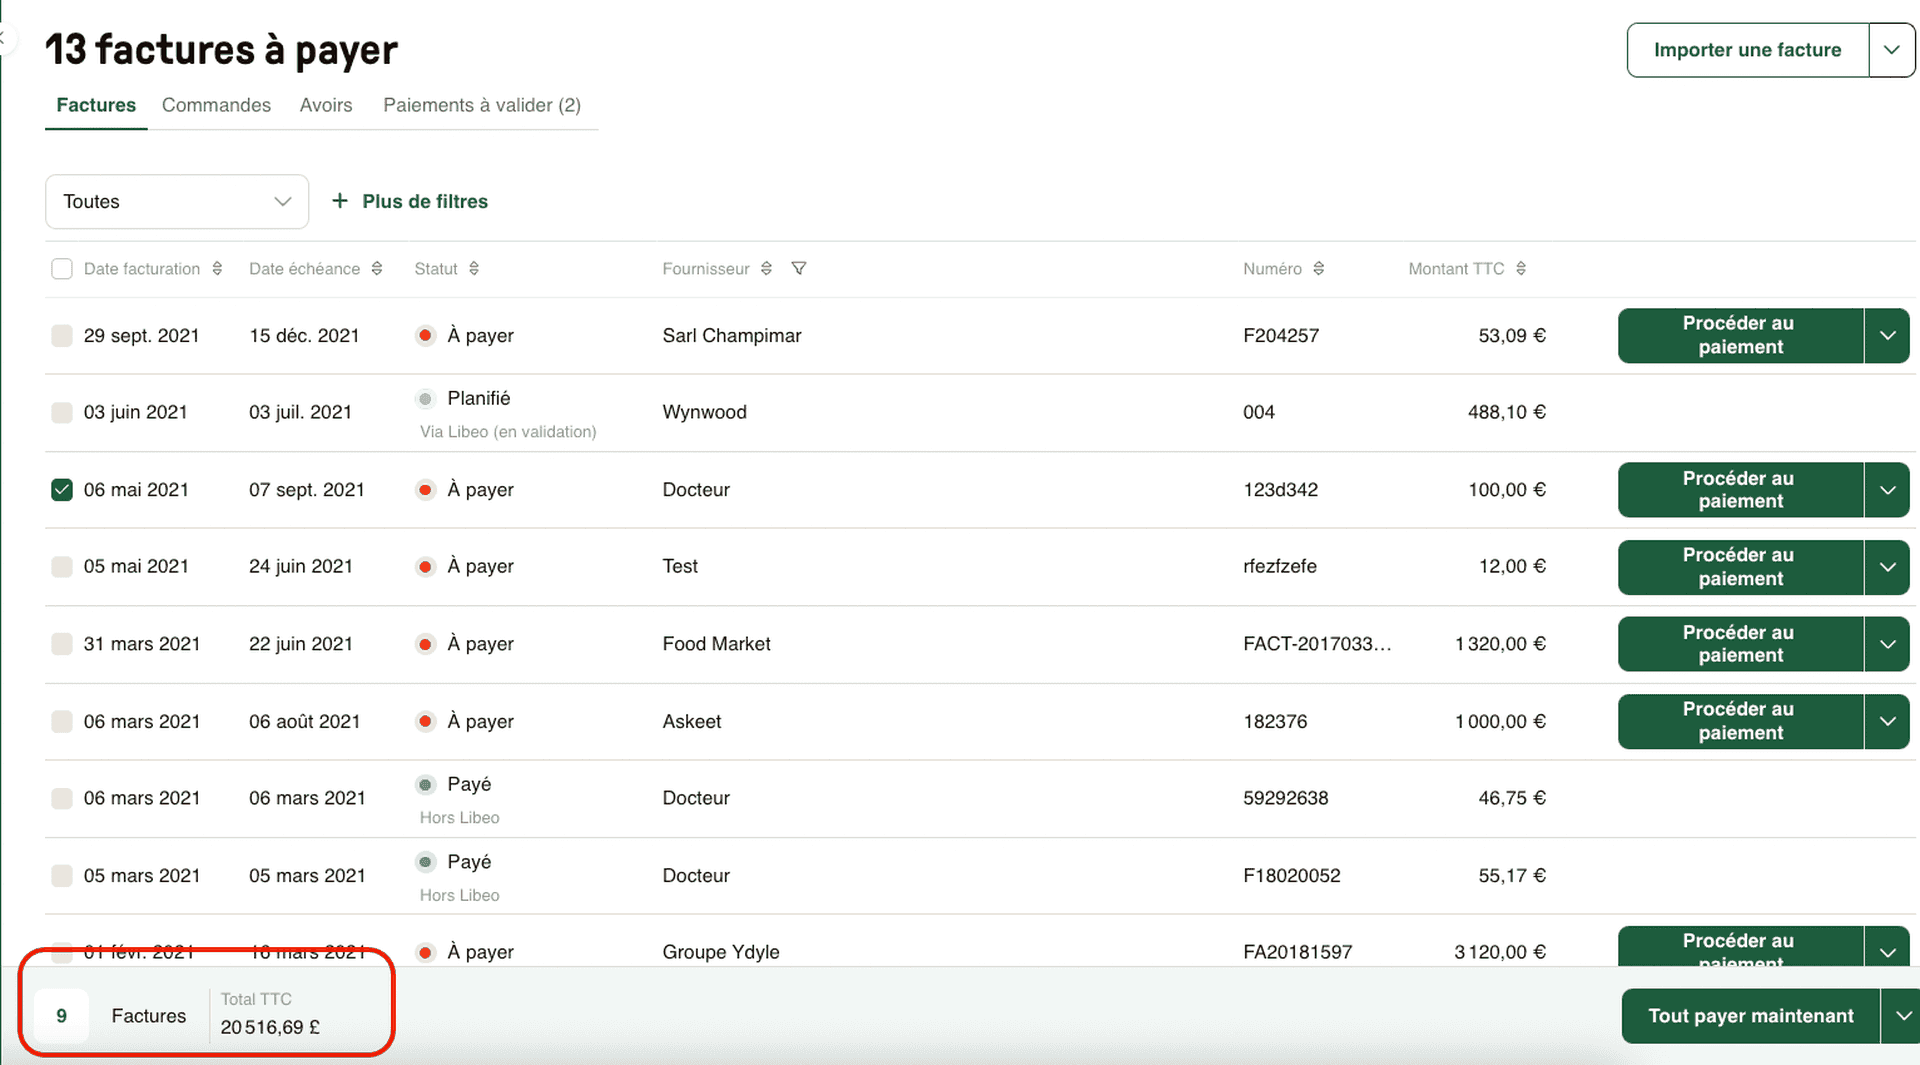1920x1065 pixels.
Task: Open the Toutes filter dropdown
Action: coord(177,202)
